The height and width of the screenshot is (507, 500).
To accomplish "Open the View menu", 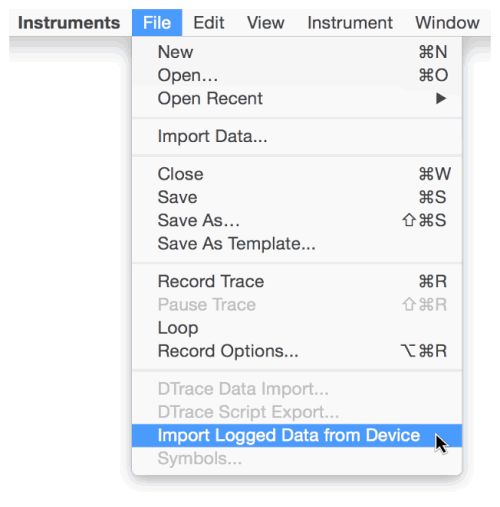I will [x=266, y=23].
